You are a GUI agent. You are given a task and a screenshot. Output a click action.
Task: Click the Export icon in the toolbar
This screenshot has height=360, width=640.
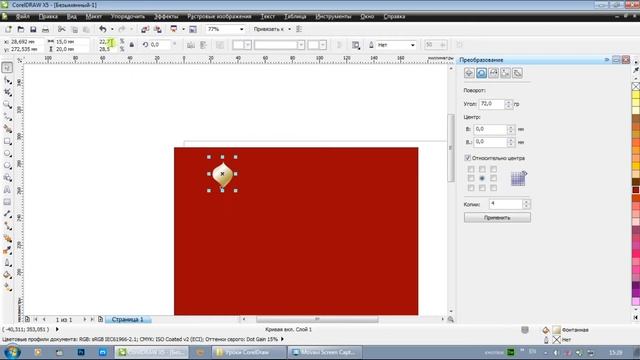click(x=158, y=29)
